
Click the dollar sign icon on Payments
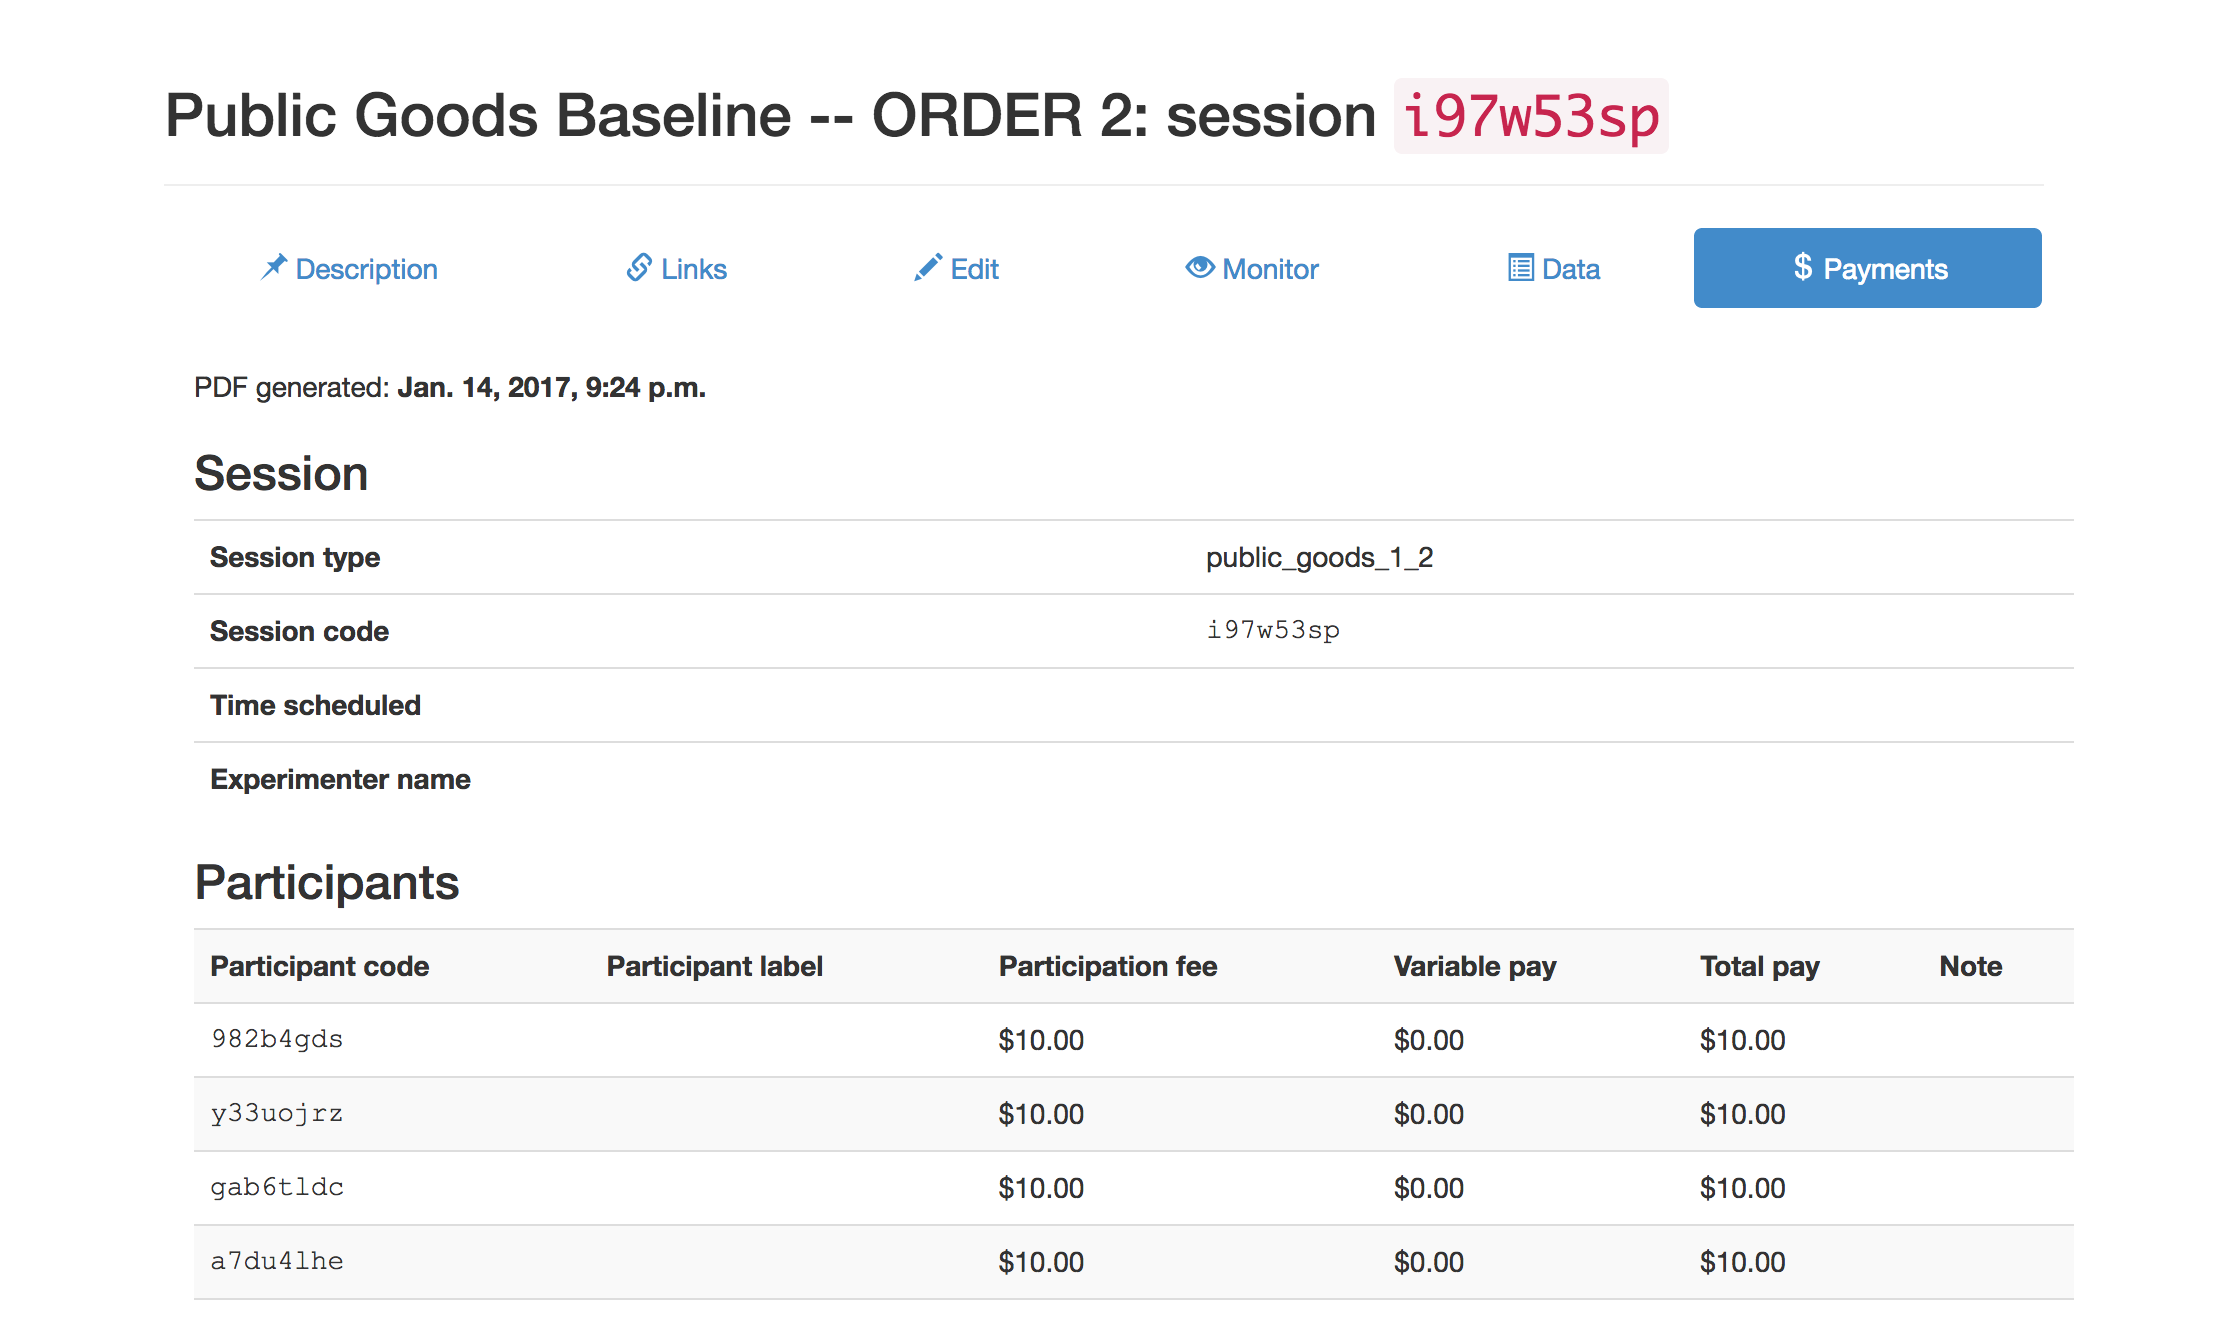(1802, 266)
